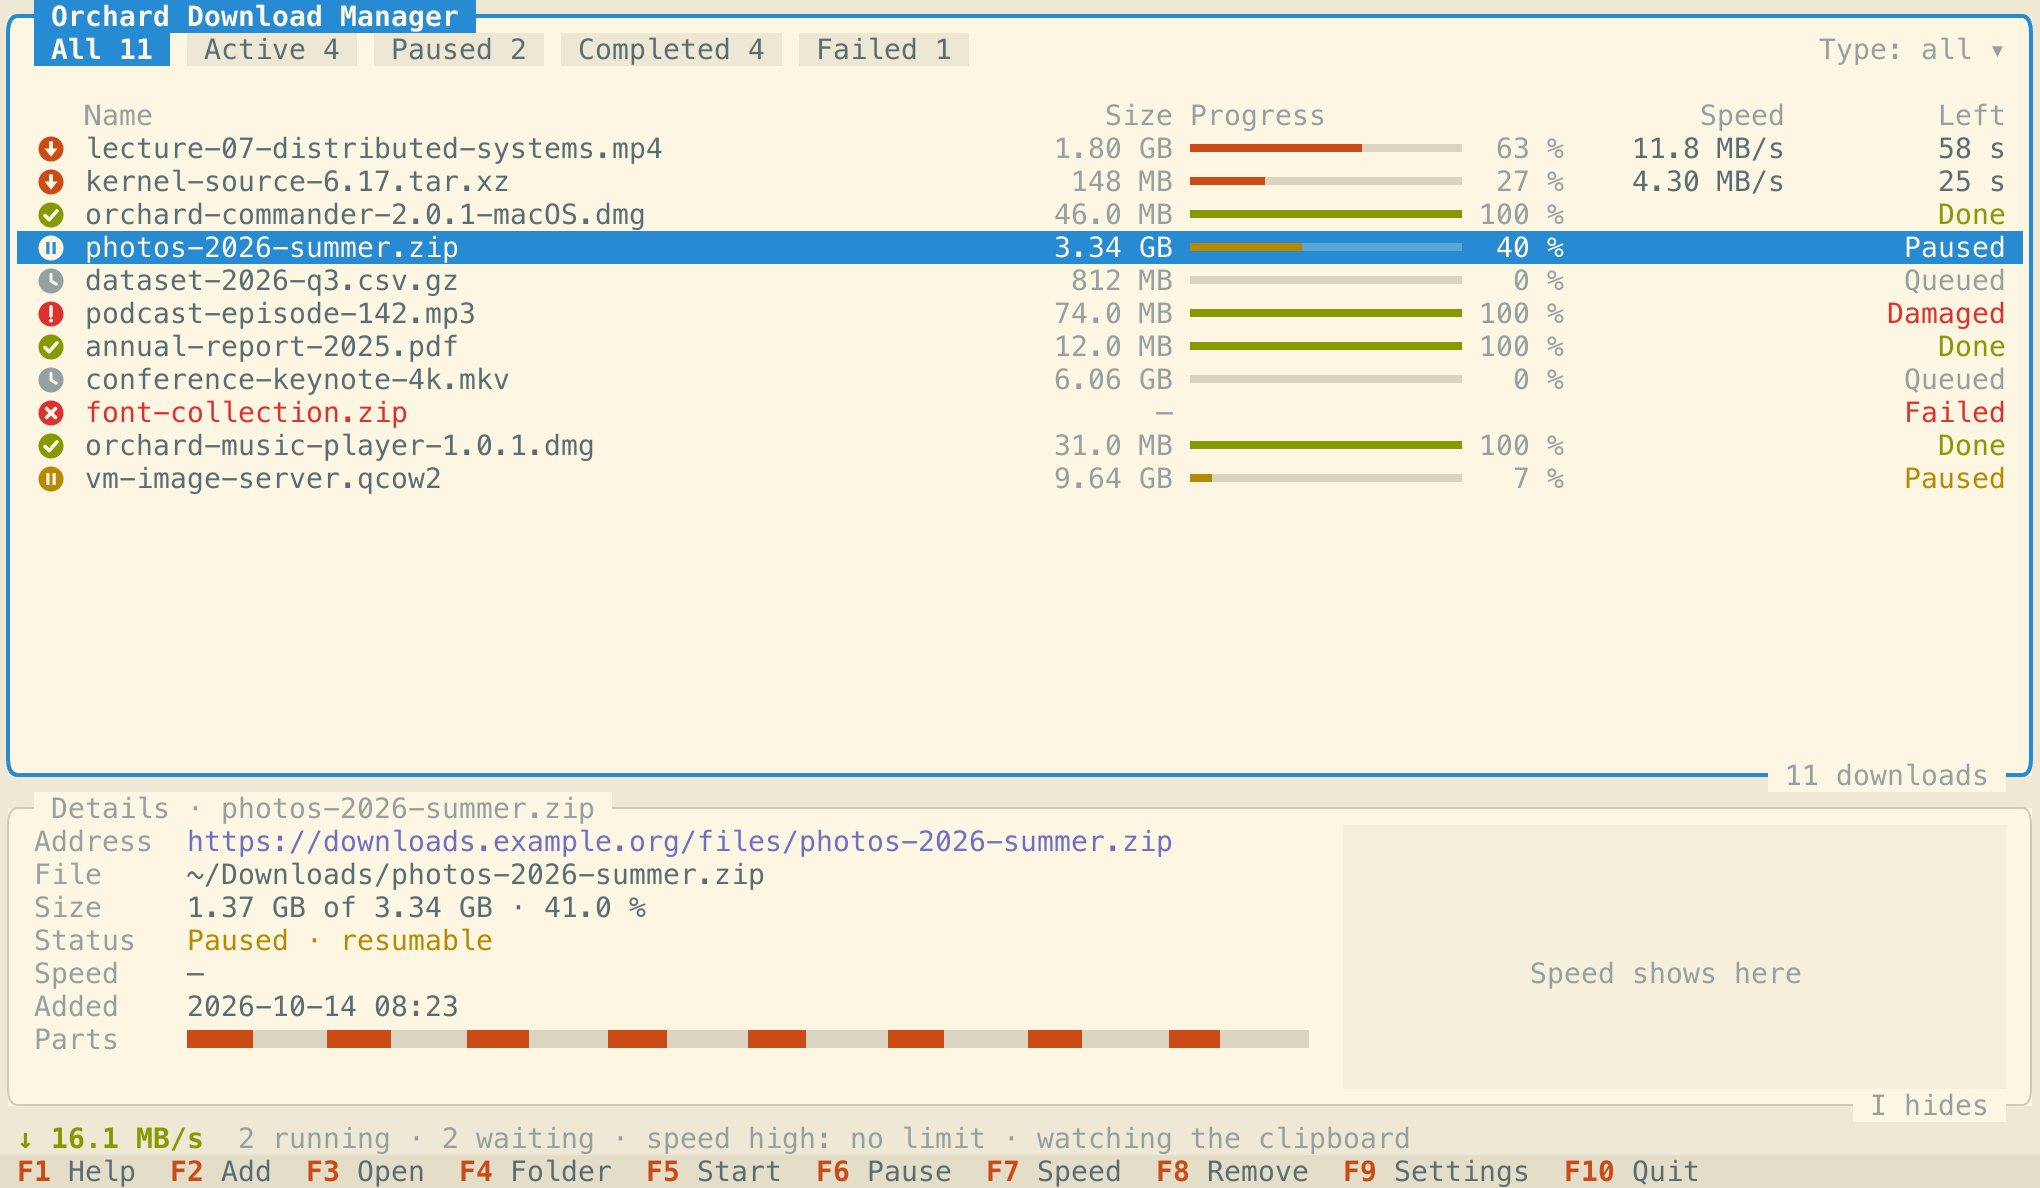The image size is (2040, 1188).
Task: Click F2 Add to add a download
Action: 221,1172
